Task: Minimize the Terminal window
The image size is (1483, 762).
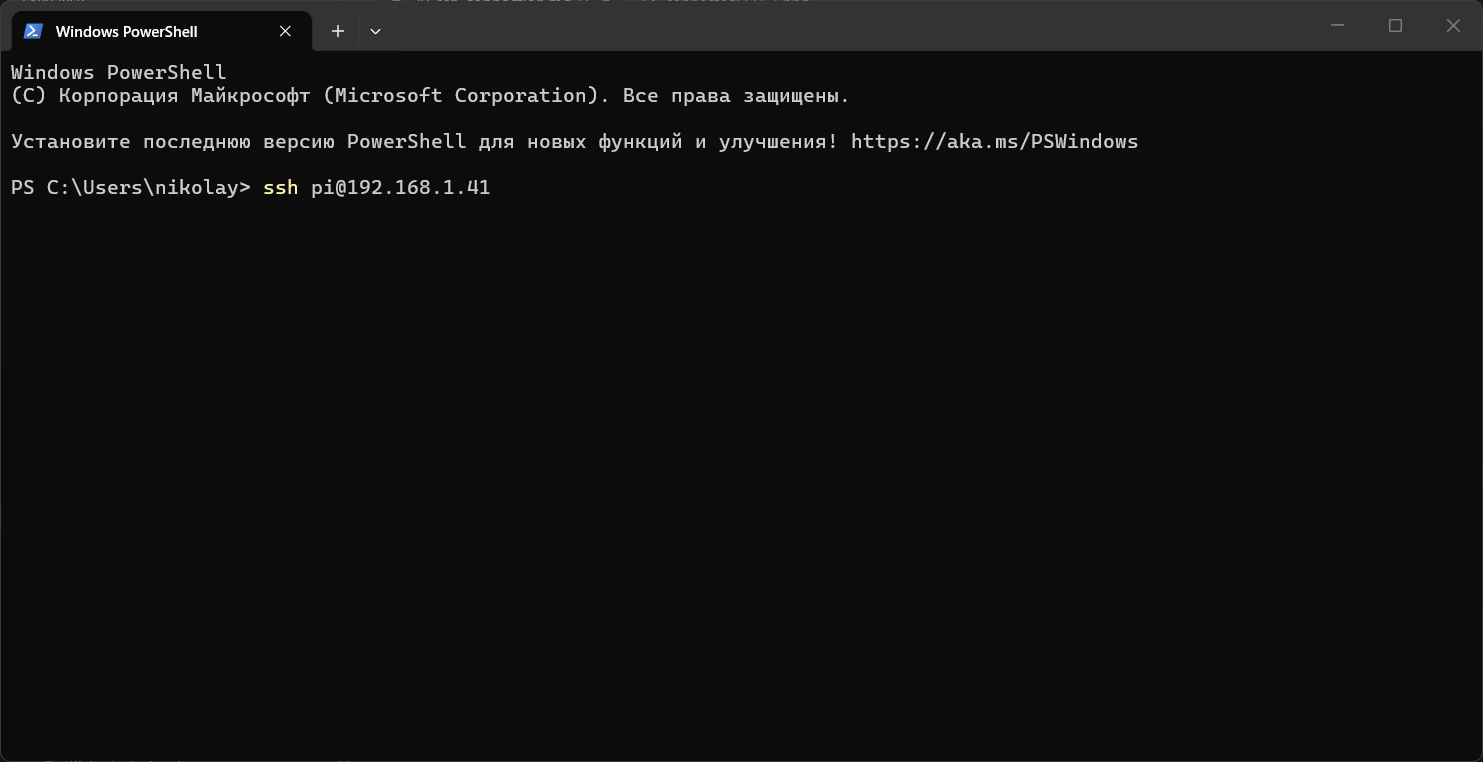Action: click(1337, 25)
